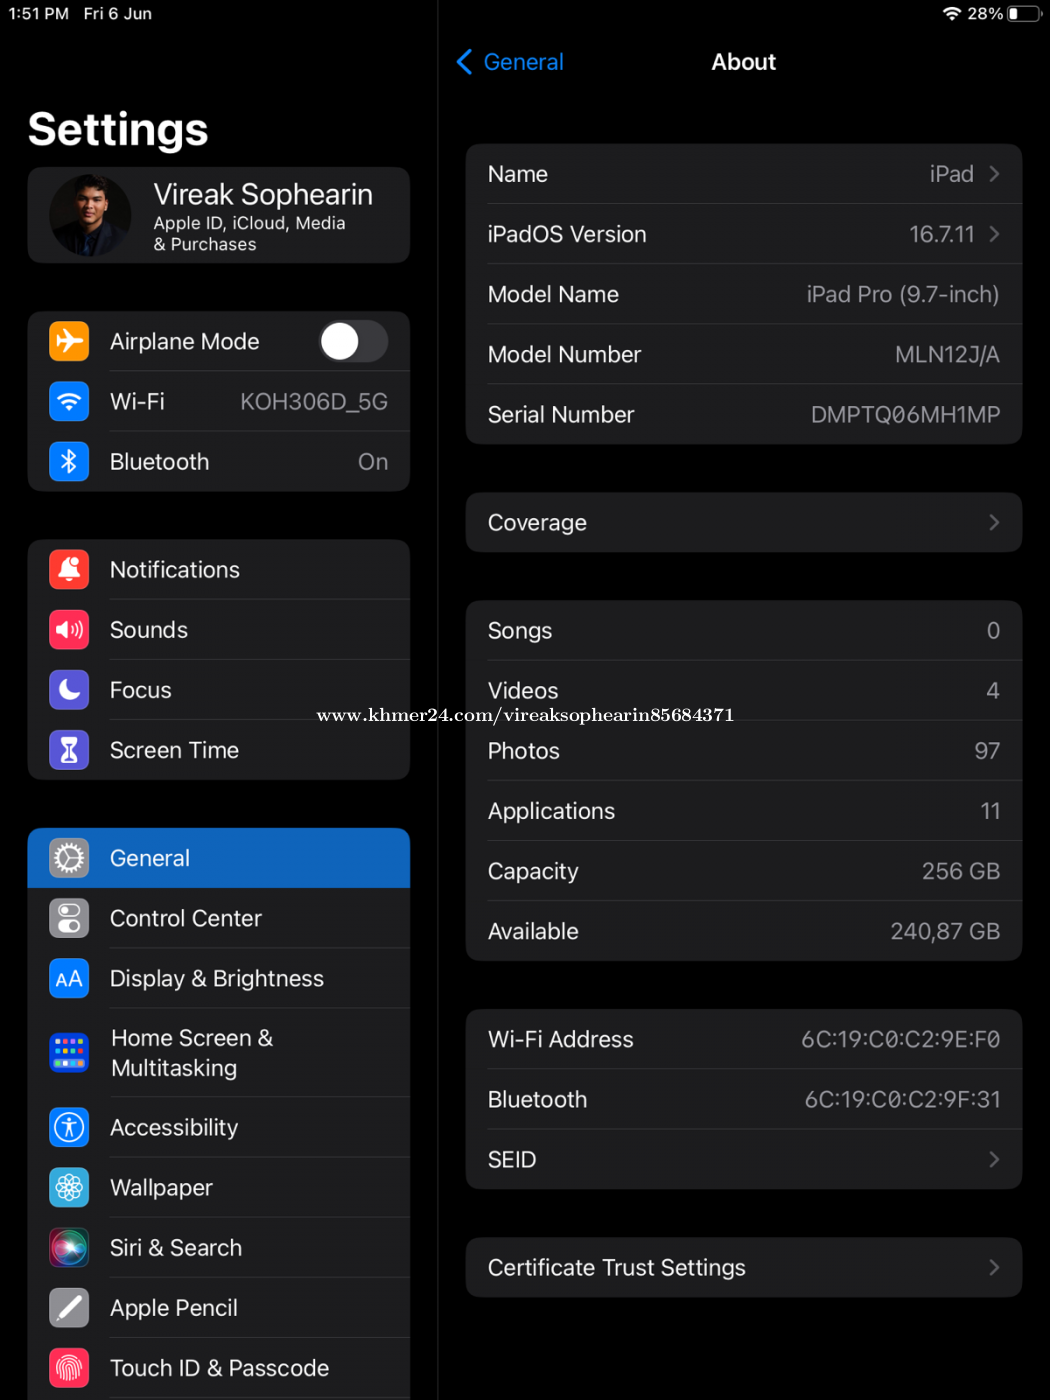Viewport: 1050px width, 1400px height.
Task: Tap the Photos count 97
Action: click(987, 751)
